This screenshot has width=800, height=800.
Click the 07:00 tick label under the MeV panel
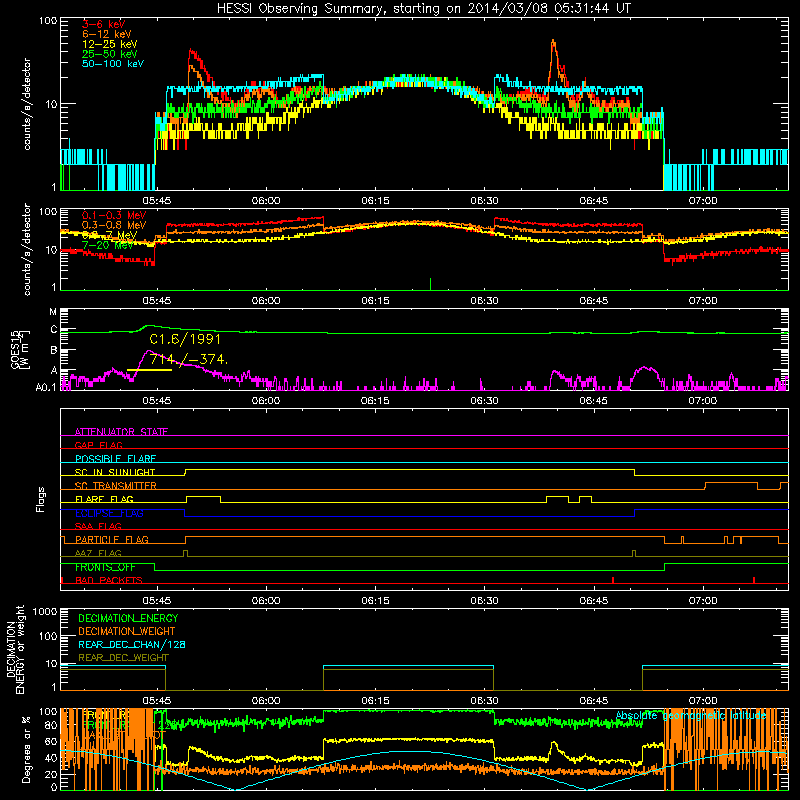(703, 301)
